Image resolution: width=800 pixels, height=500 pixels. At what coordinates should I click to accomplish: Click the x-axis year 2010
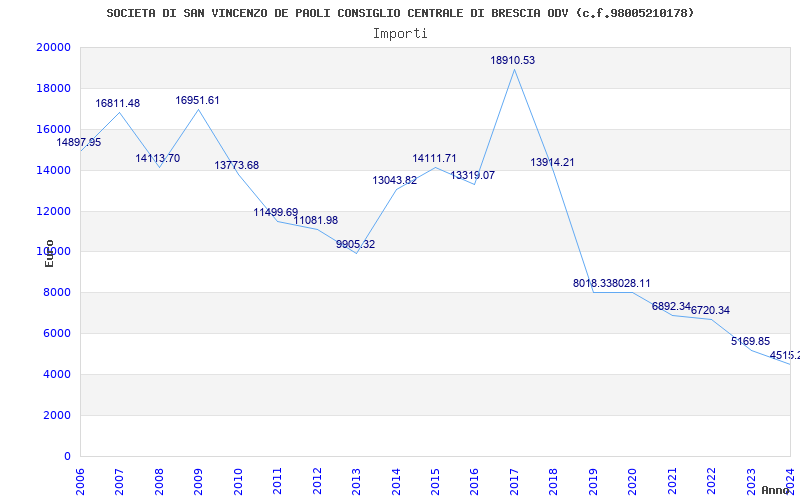[238, 481]
